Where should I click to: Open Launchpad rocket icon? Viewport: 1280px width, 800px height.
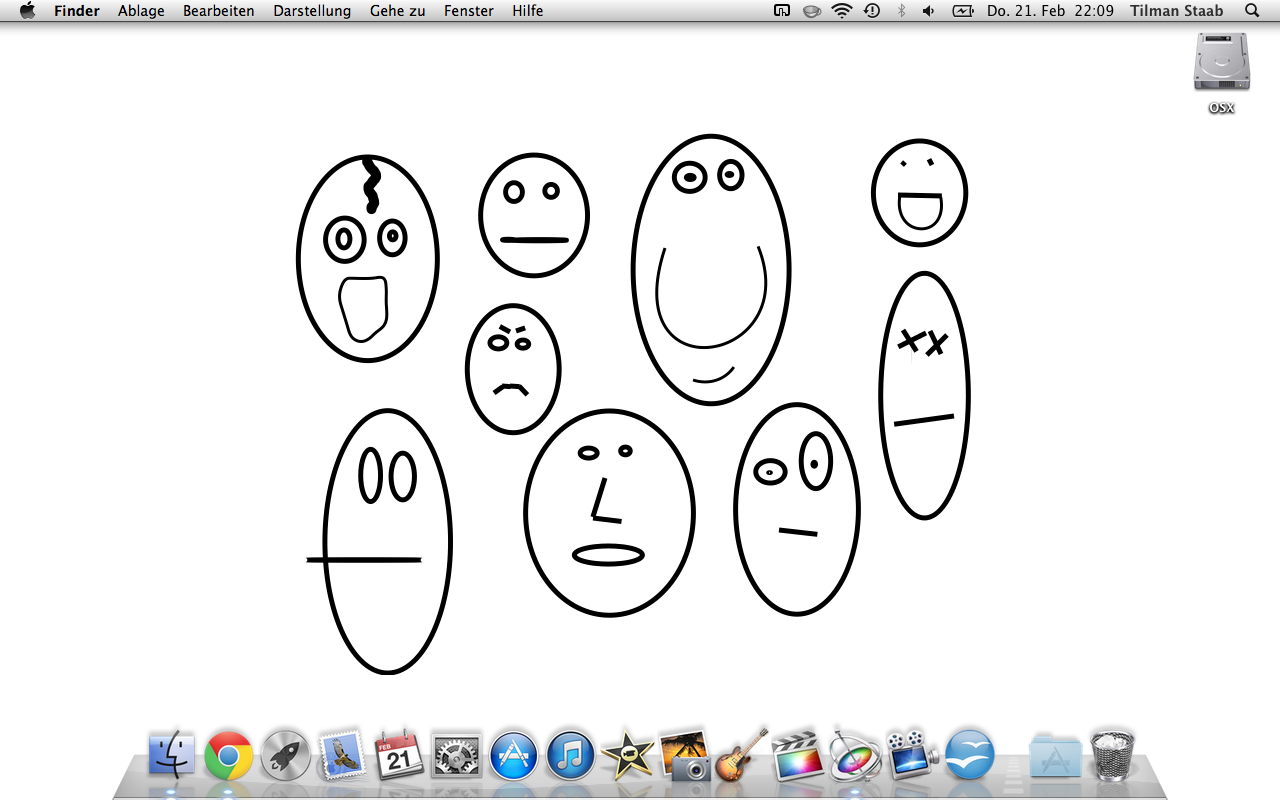click(x=286, y=755)
